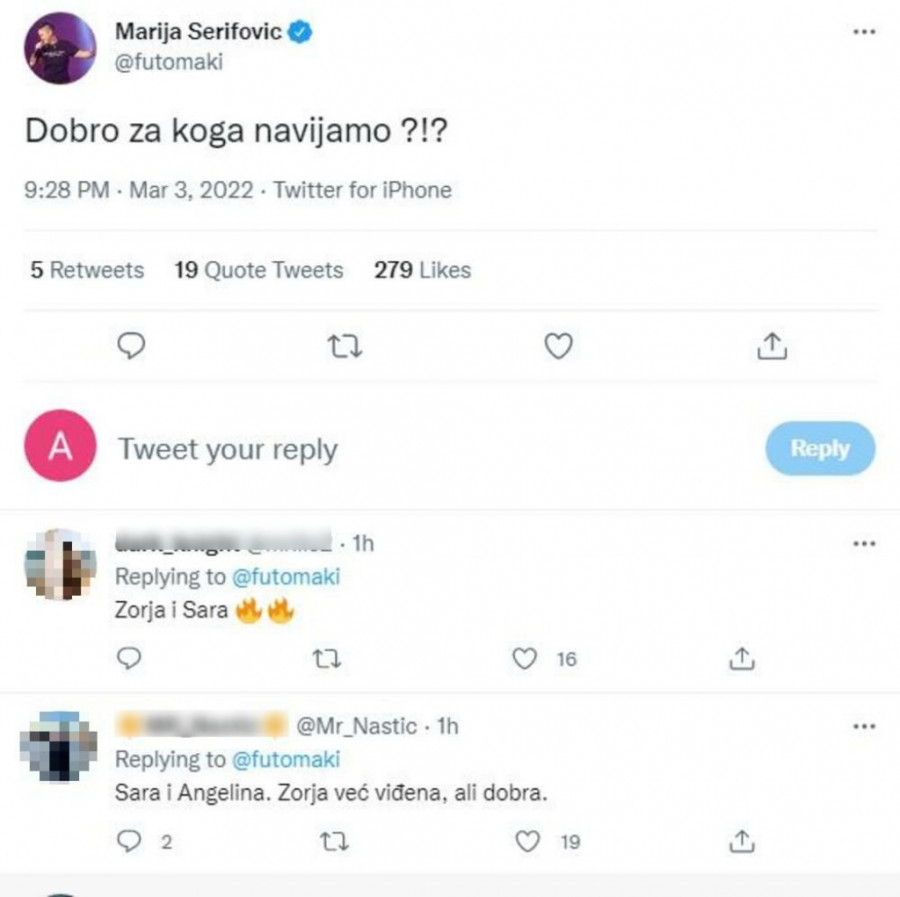Like the 'Sara i Angelina' reply
900x897 pixels.
528,842
